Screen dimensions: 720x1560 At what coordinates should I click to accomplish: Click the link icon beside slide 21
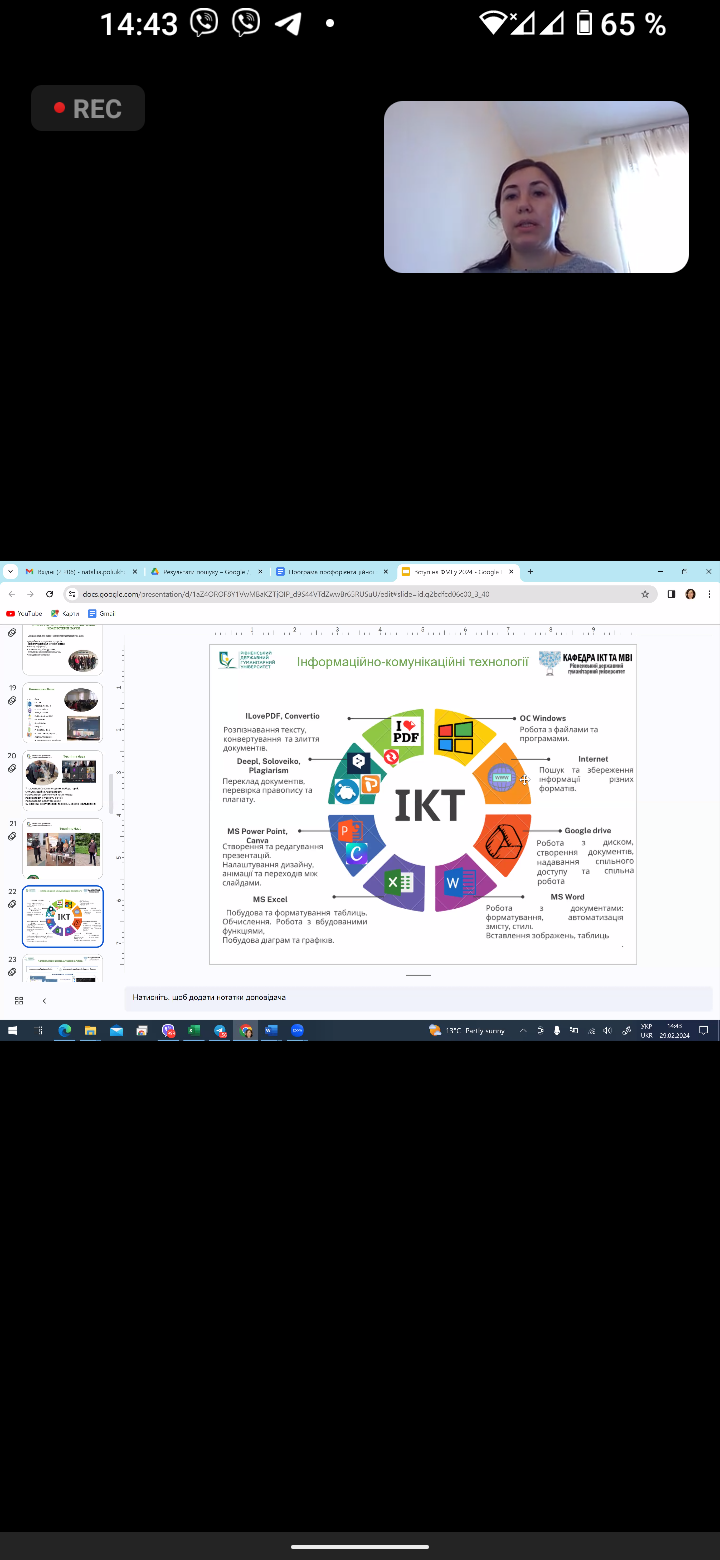(x=12, y=837)
